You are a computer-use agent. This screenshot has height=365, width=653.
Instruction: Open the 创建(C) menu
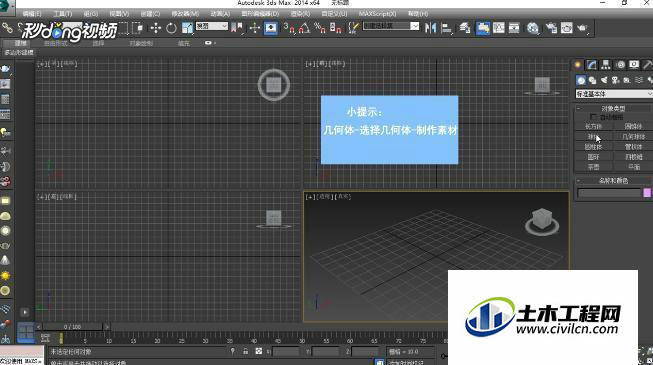[x=150, y=14]
